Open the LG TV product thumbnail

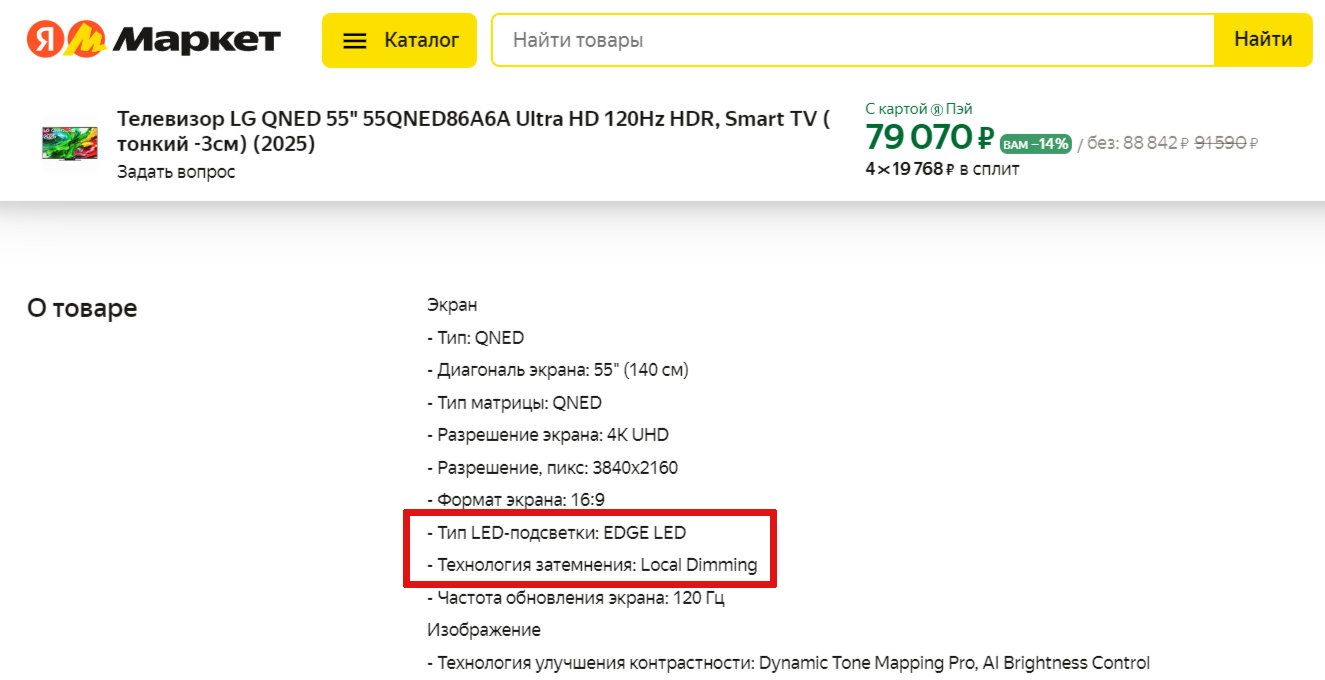[x=70, y=143]
